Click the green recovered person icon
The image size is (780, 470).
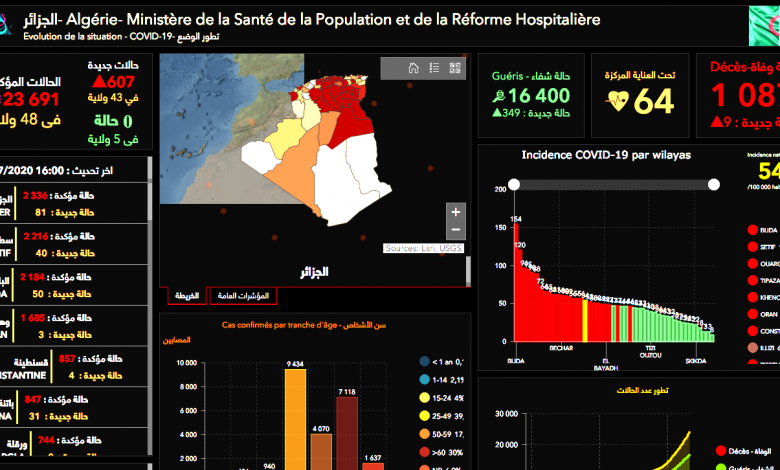[x=499, y=96]
